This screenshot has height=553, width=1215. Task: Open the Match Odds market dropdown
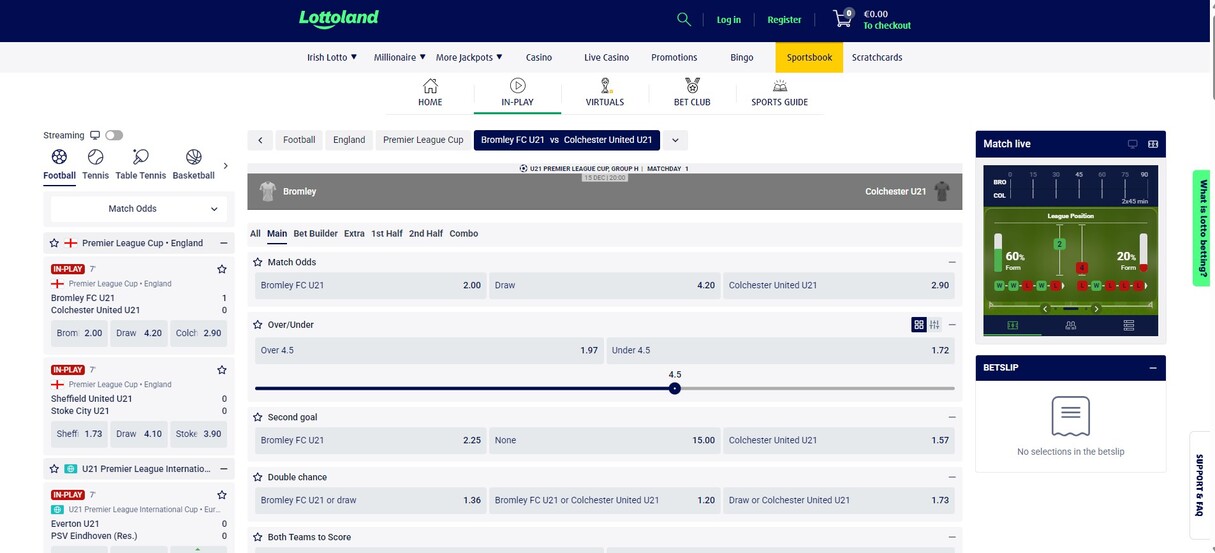pyautogui.click(x=140, y=209)
